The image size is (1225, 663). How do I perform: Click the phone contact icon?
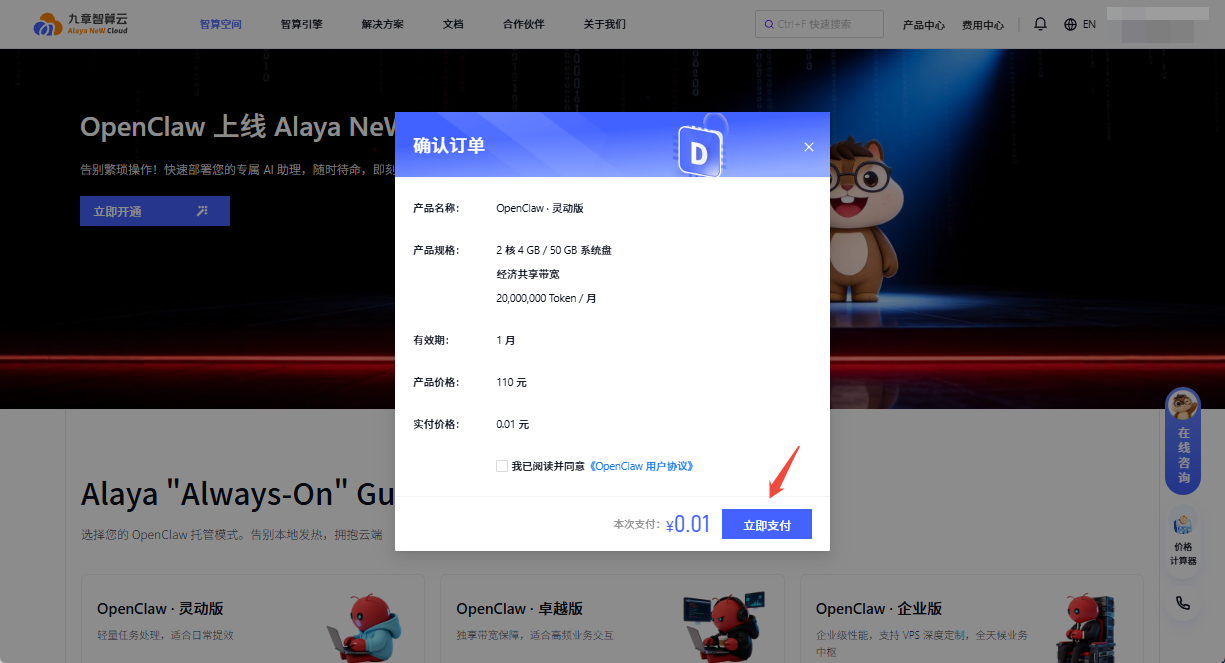(x=1183, y=603)
